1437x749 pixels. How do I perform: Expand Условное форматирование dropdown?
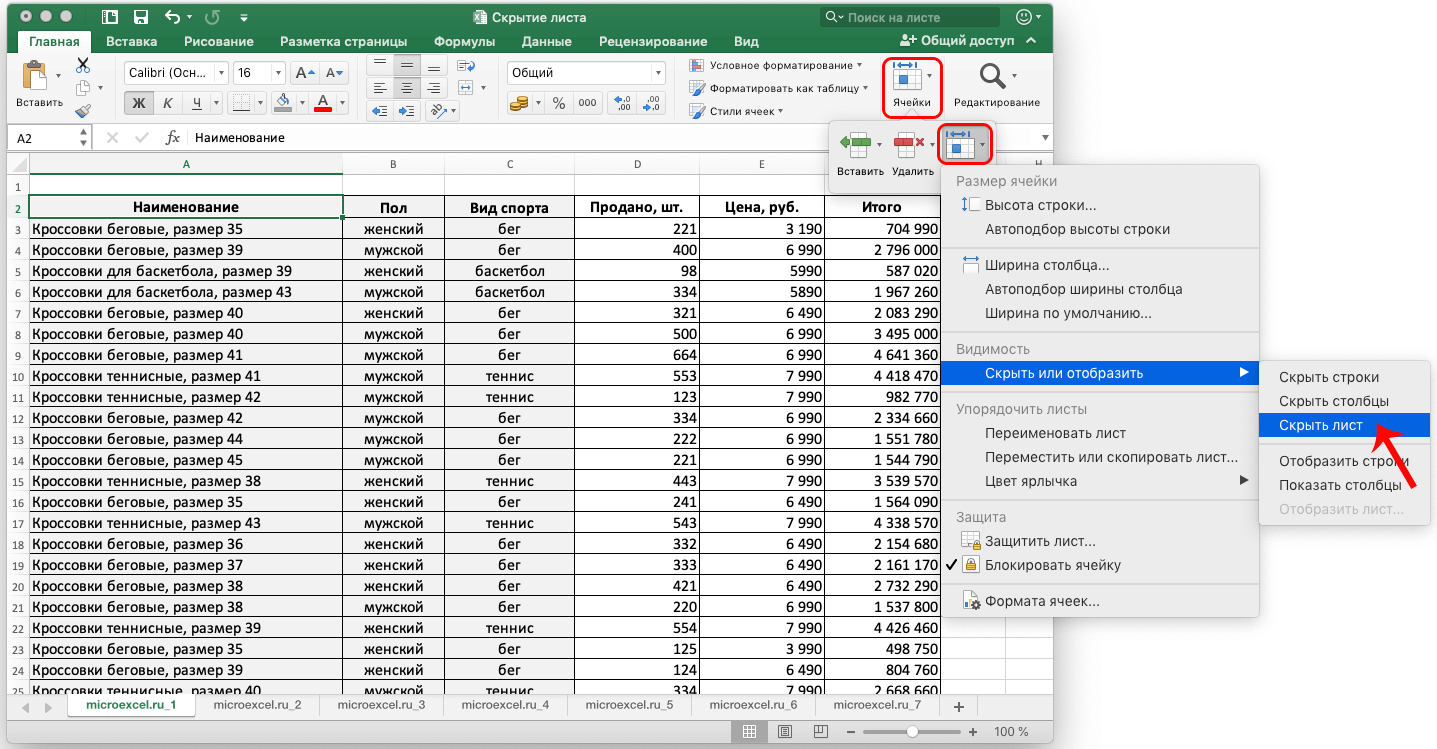(x=860, y=65)
